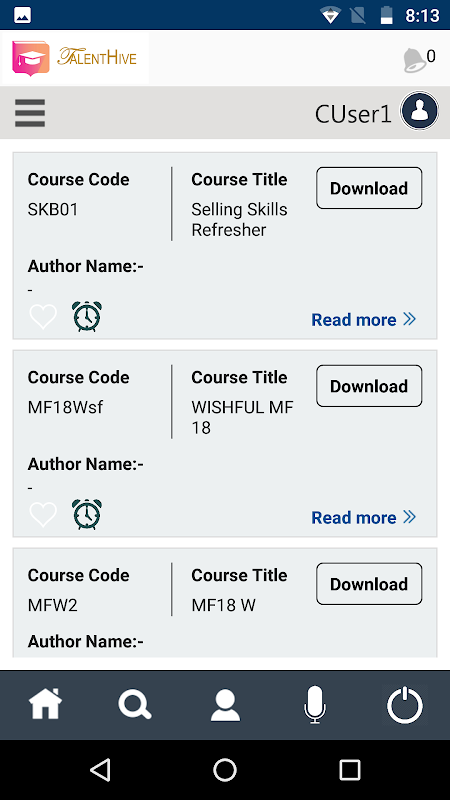The image size is (450, 800).
Task: Download the MFW2 course
Action: 369,584
